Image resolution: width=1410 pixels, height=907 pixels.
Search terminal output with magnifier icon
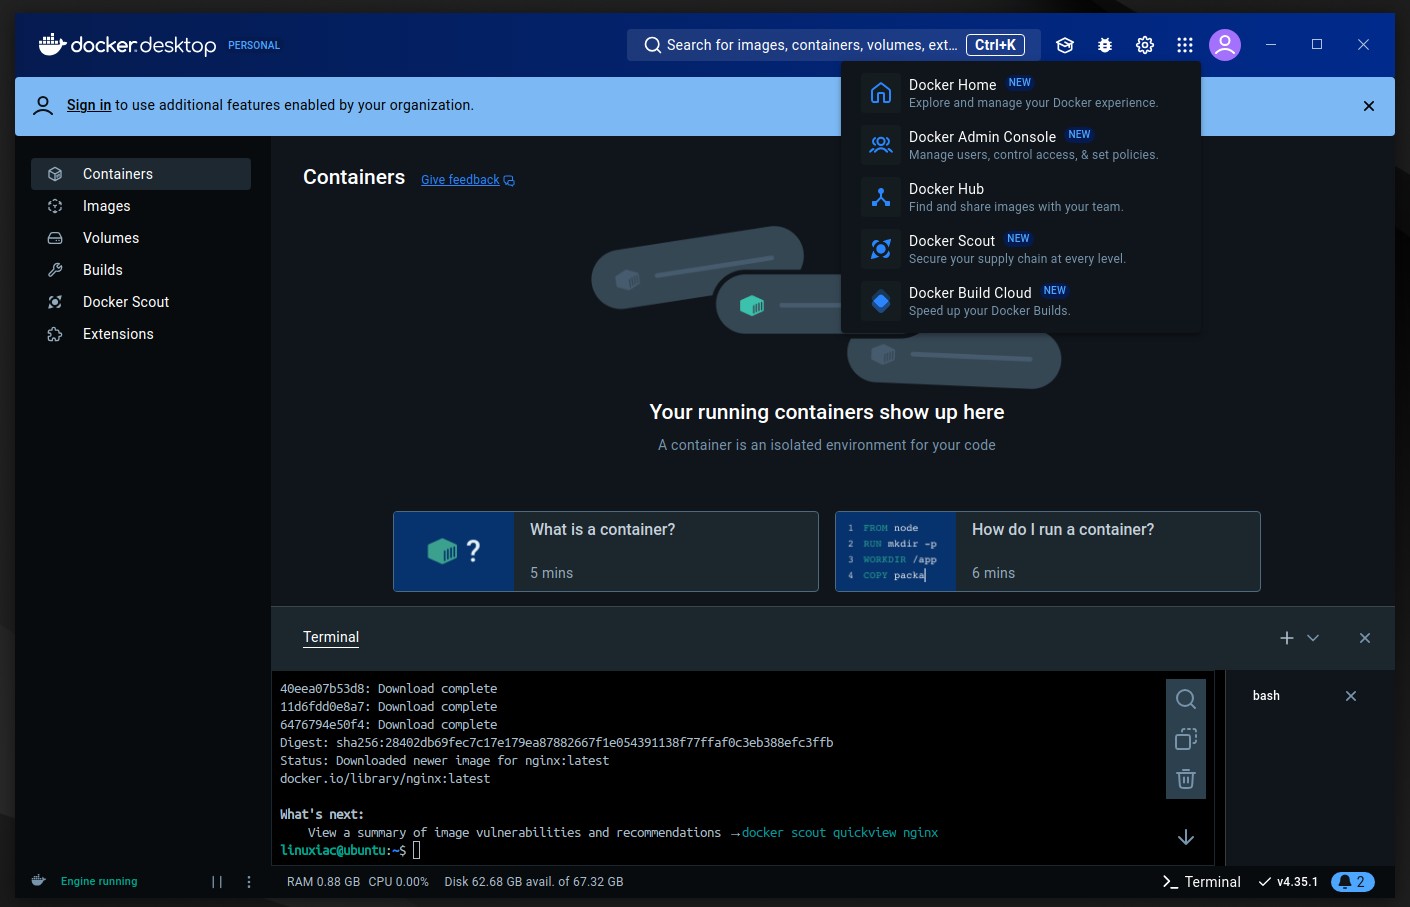[x=1186, y=699]
